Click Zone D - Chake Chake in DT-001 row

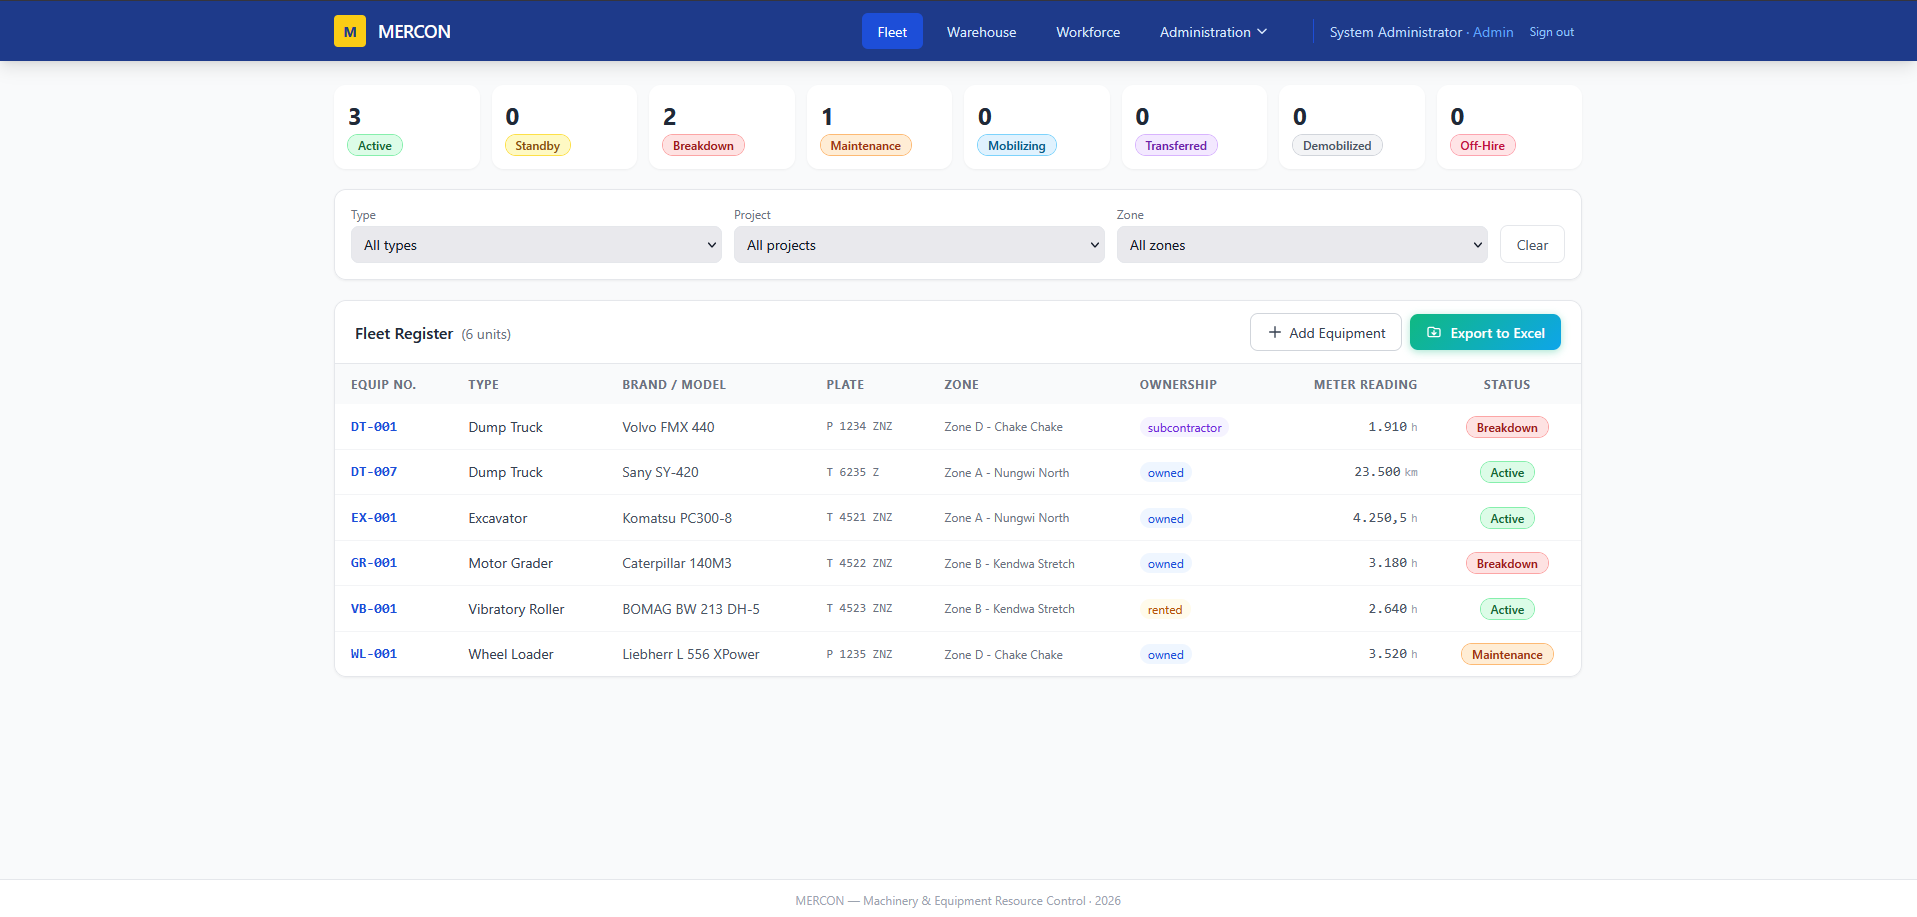click(x=1003, y=427)
